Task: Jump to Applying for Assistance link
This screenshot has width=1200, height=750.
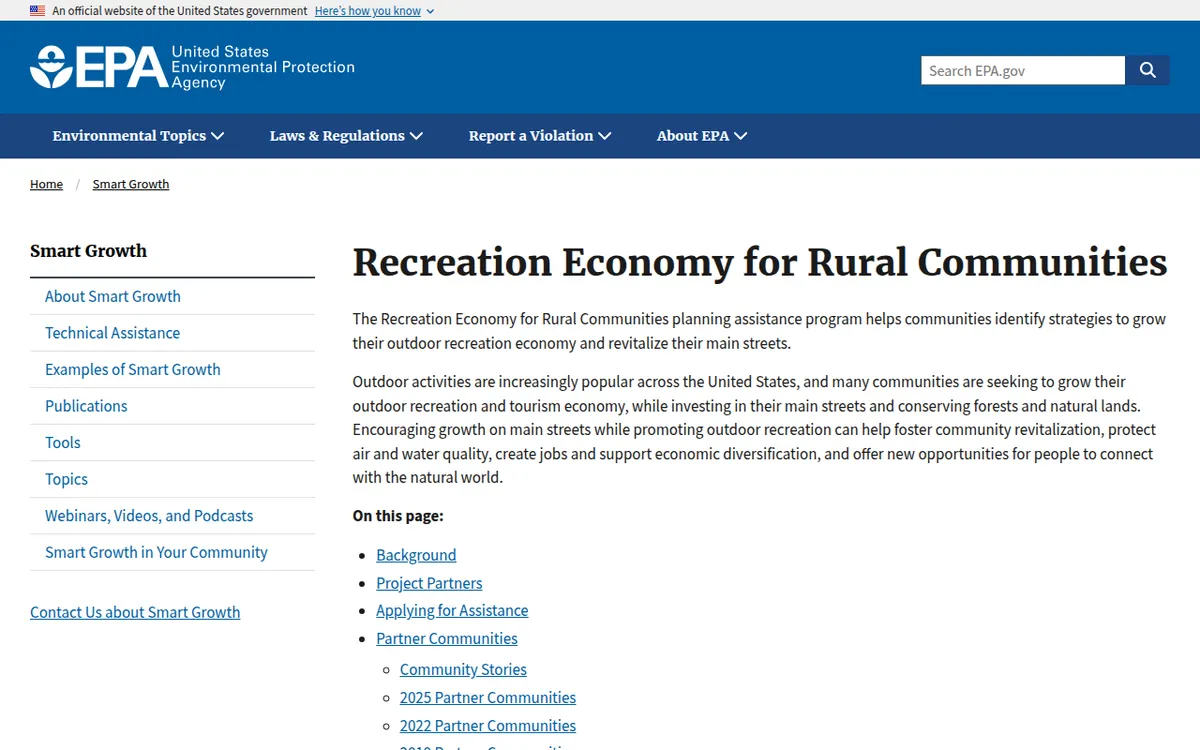Action: click(x=452, y=610)
